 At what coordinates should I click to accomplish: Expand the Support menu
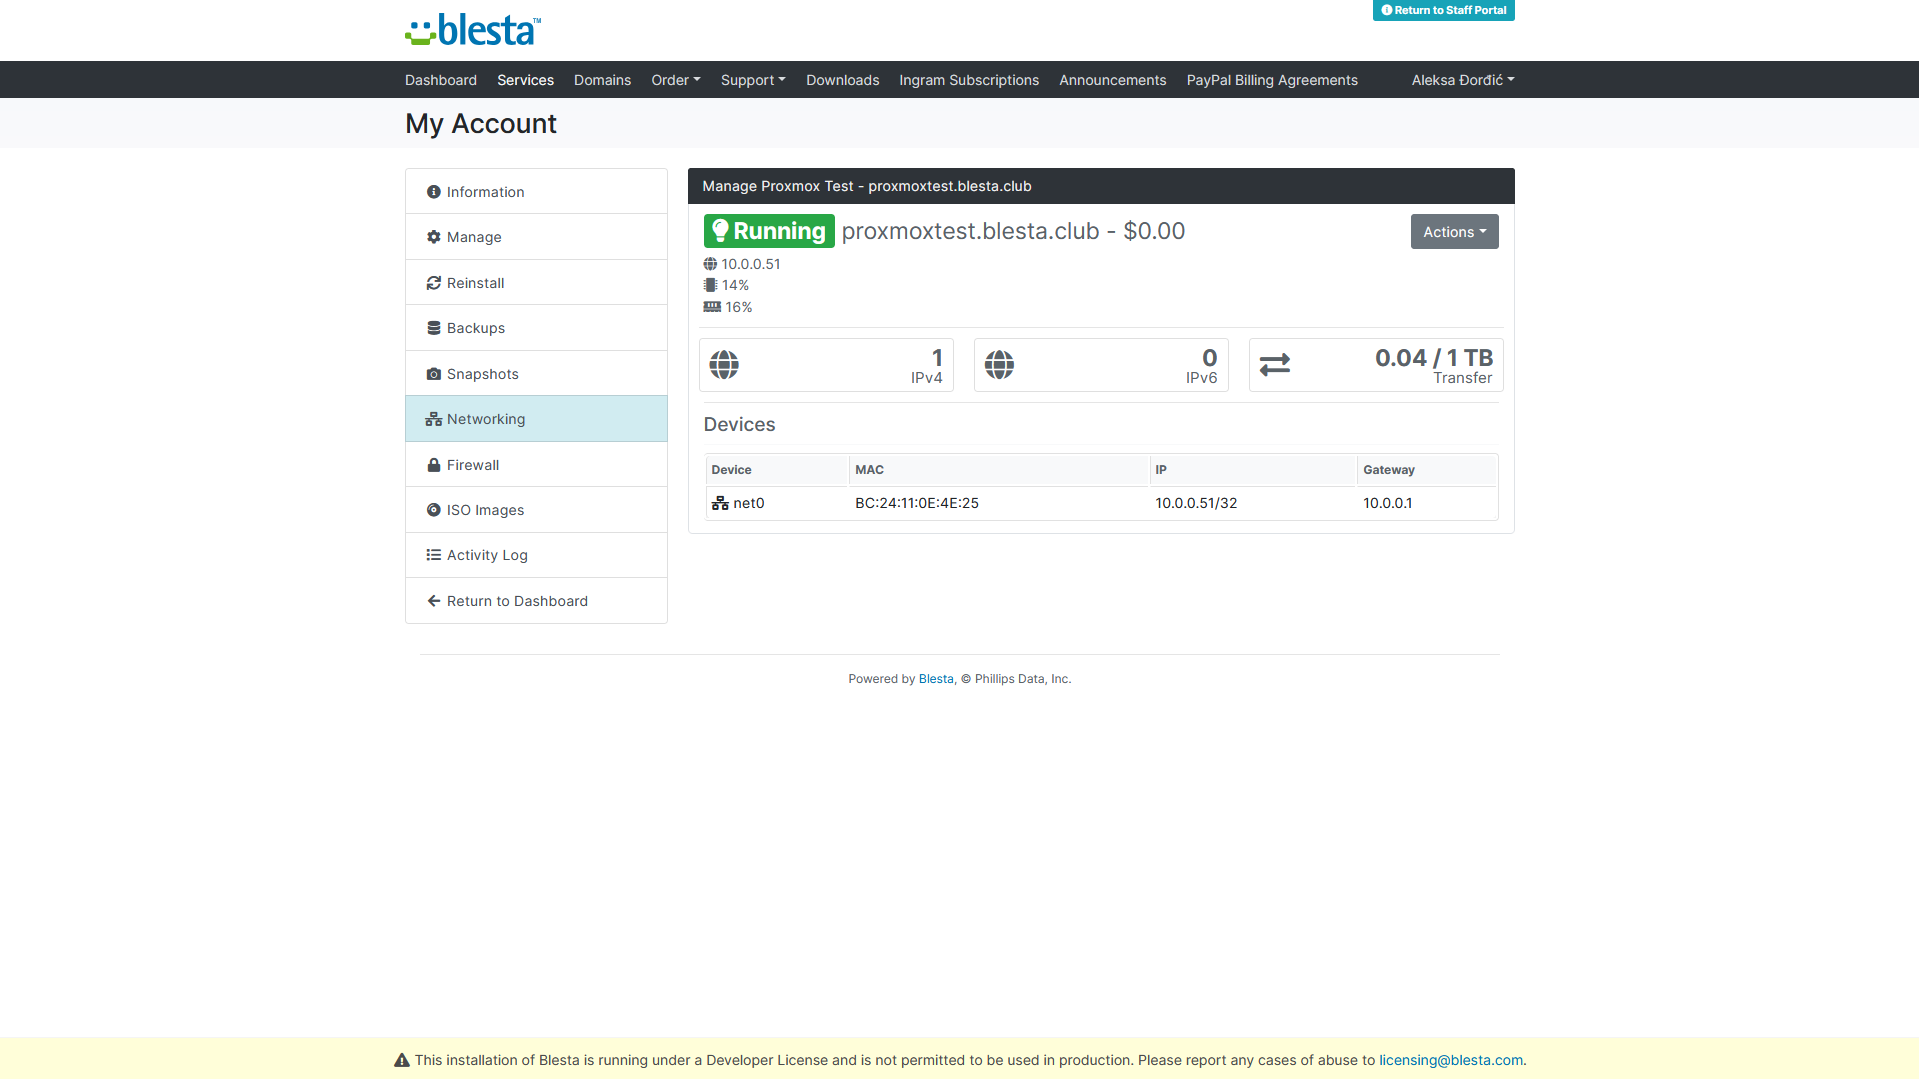click(x=753, y=80)
